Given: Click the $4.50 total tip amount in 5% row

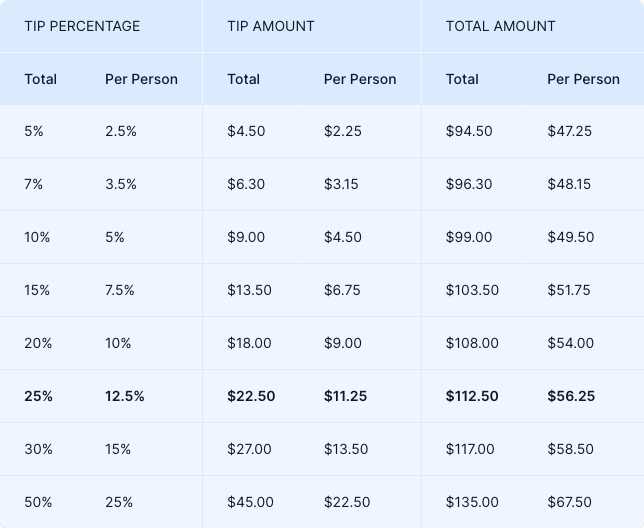Looking at the screenshot, I should [246, 131].
